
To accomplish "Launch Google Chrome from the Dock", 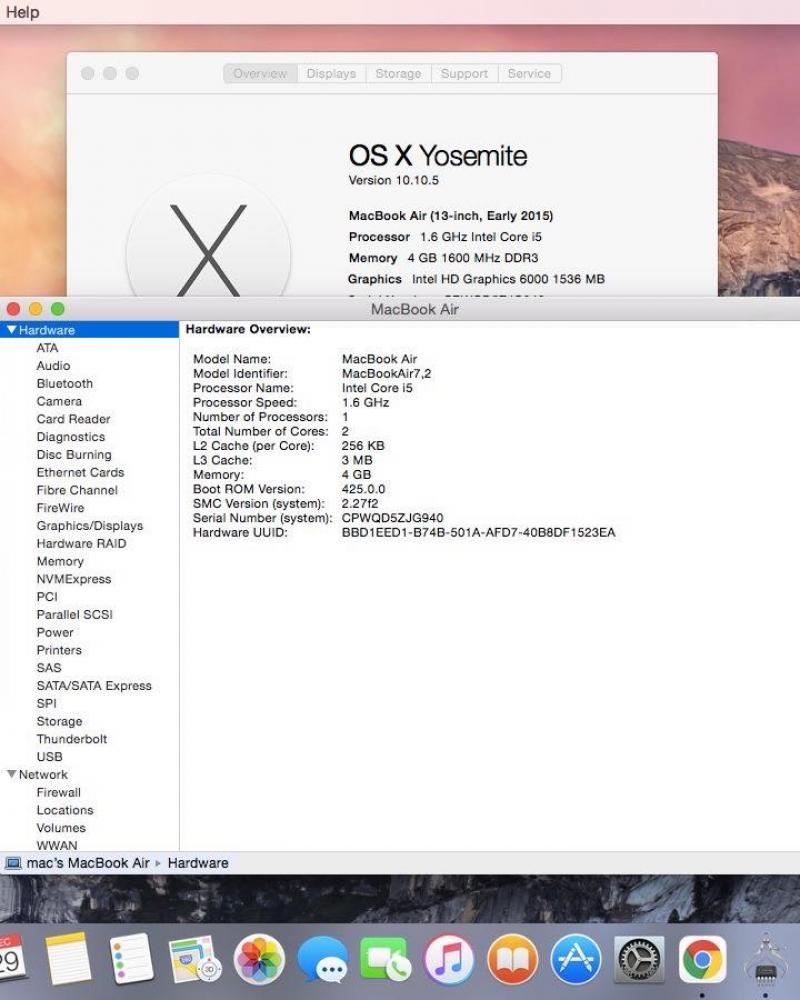I will pyautogui.click(x=702, y=959).
